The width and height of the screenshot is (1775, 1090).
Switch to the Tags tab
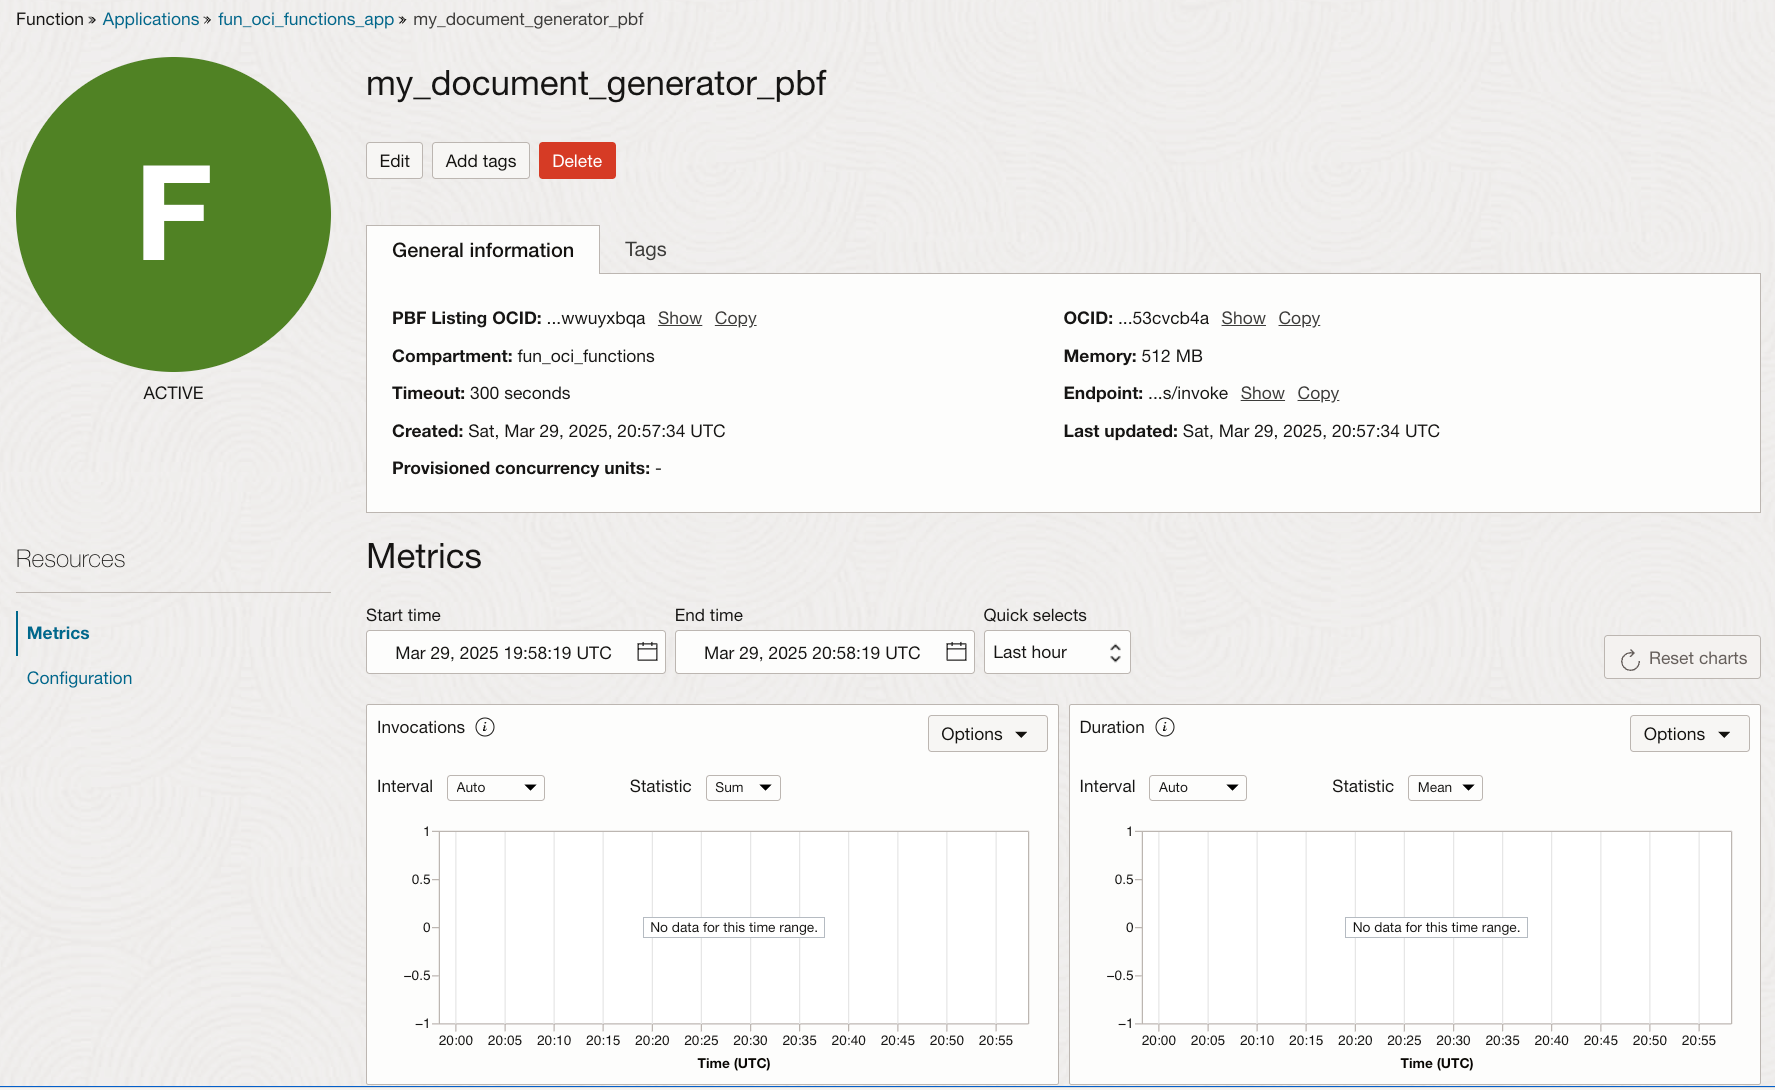pyautogui.click(x=645, y=250)
